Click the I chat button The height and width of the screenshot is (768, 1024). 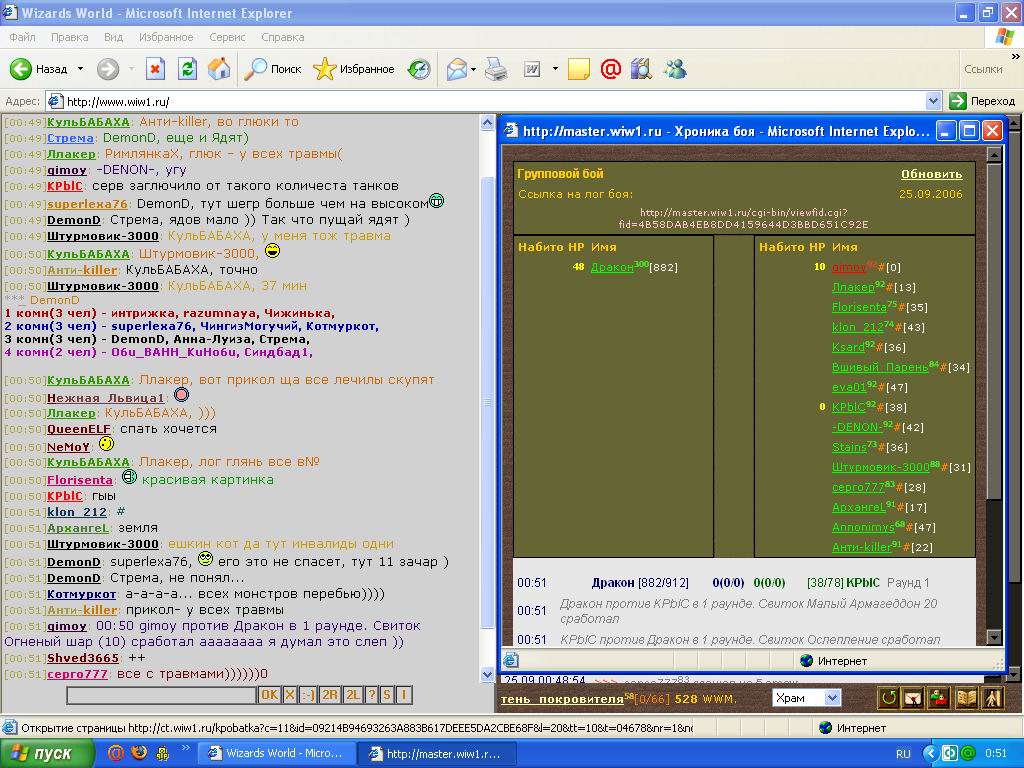[x=404, y=695]
